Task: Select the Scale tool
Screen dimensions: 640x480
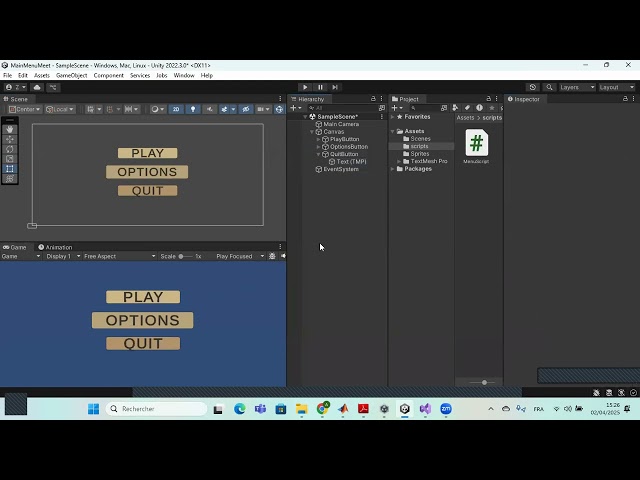Action: click(10, 159)
